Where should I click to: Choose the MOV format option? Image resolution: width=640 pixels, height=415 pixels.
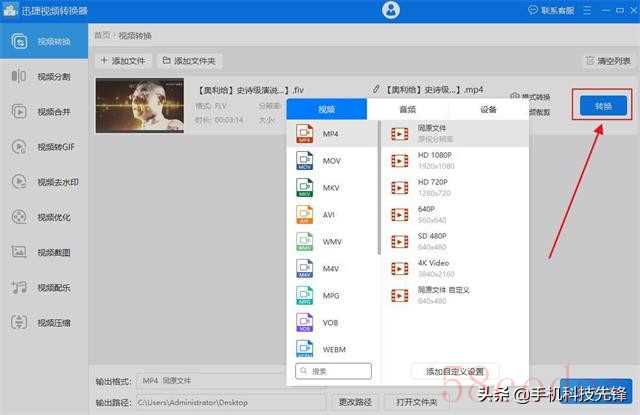[x=330, y=160]
